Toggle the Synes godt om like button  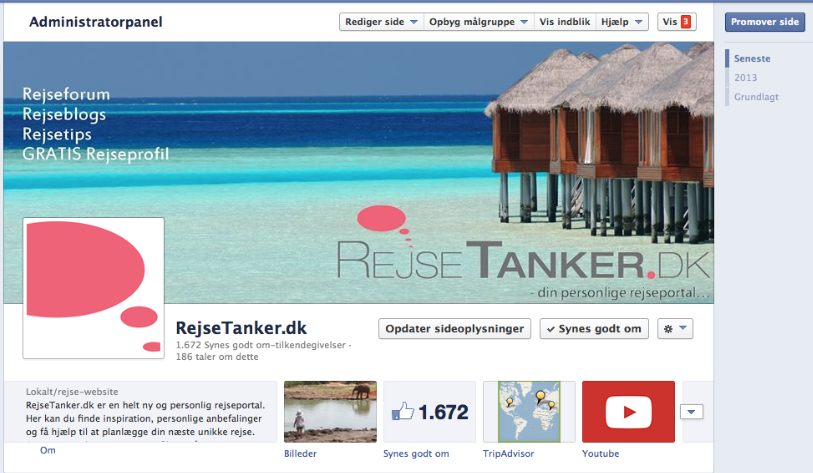point(594,329)
